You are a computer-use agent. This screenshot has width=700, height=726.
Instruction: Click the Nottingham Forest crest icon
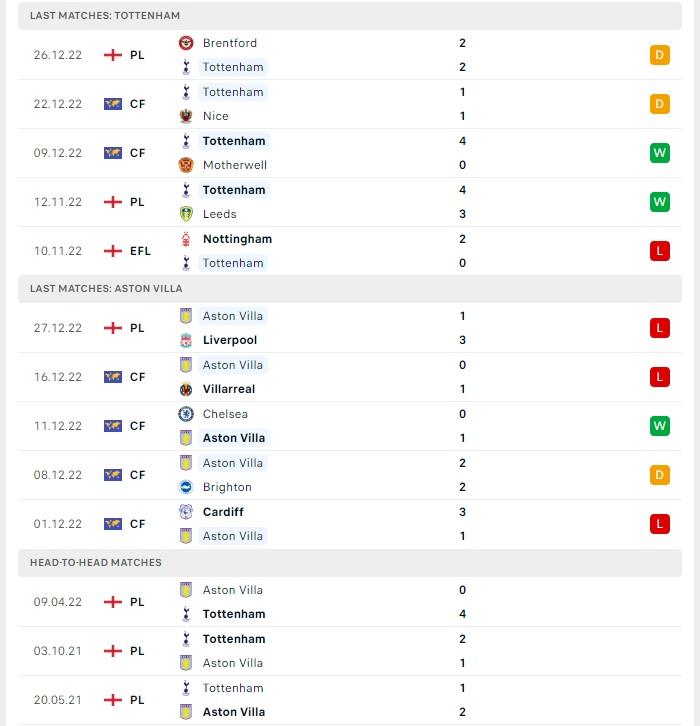click(186, 239)
